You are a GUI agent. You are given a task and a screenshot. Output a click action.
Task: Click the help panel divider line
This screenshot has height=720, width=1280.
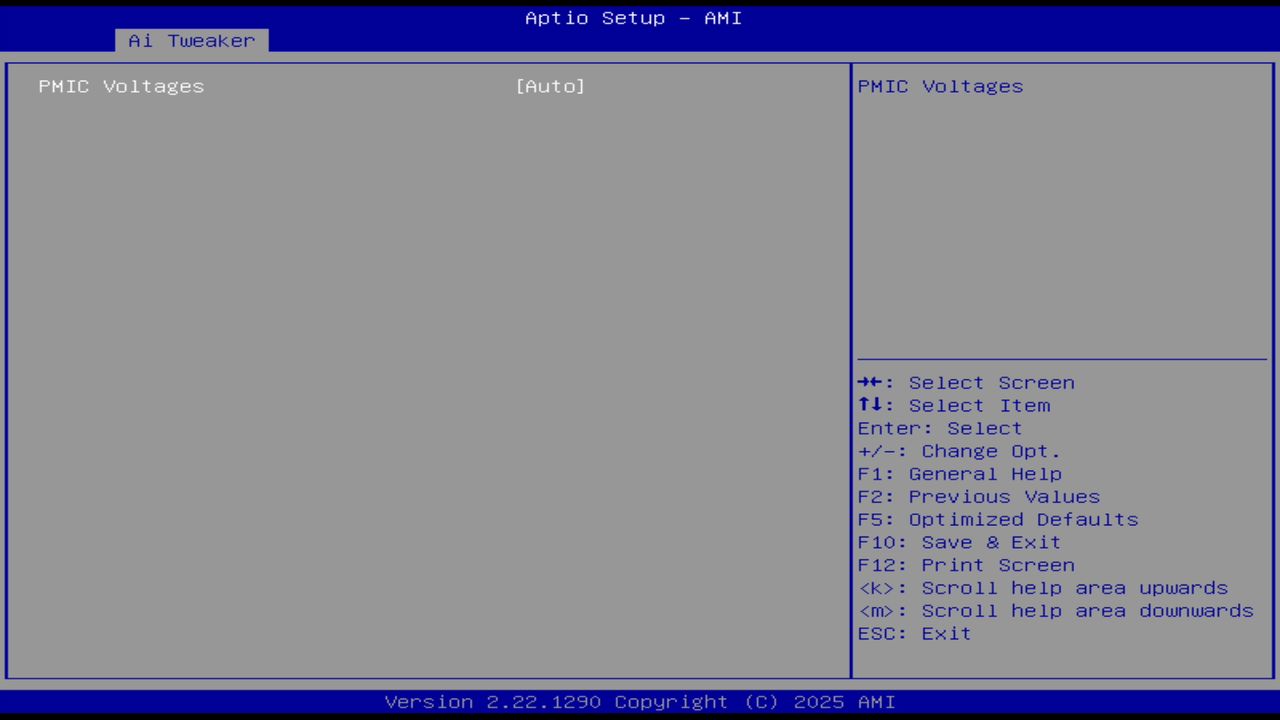coord(1062,358)
